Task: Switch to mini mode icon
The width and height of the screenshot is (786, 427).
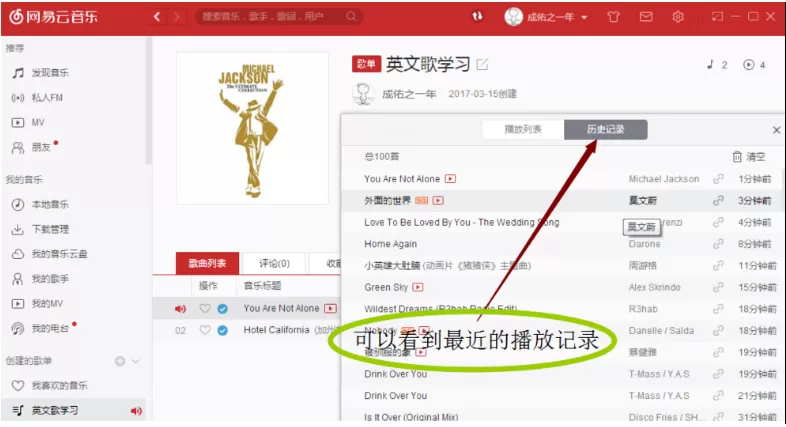Action: (717, 17)
